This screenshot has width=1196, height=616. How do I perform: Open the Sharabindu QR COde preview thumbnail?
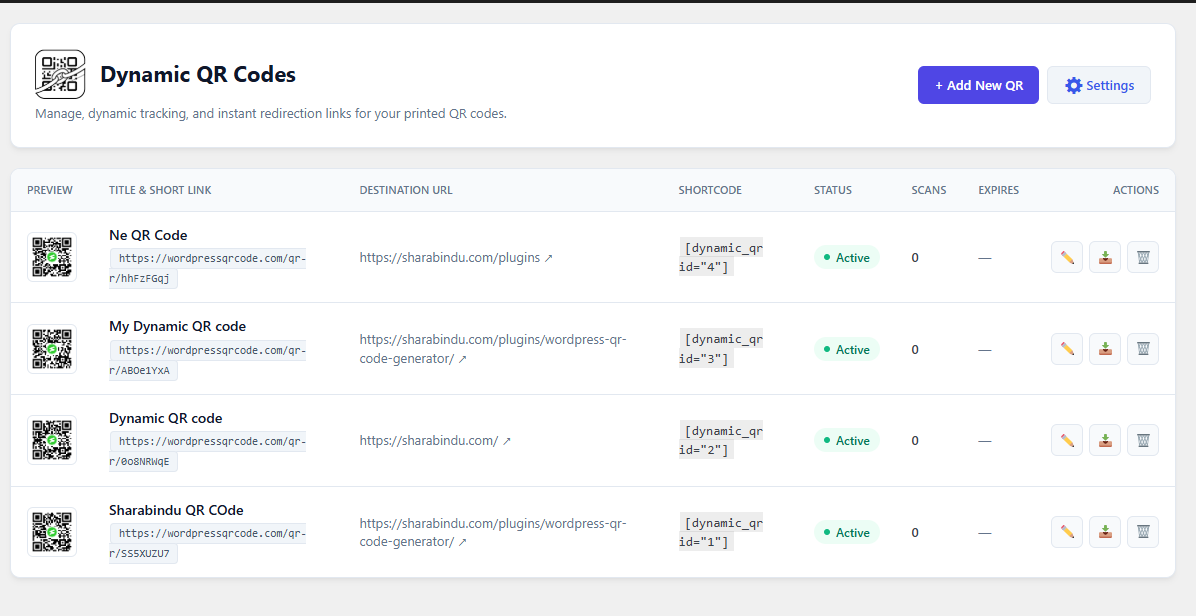(x=52, y=532)
